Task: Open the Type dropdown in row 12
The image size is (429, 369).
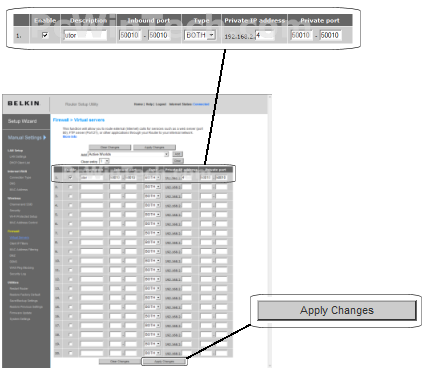Action: pyautogui.click(x=152, y=279)
